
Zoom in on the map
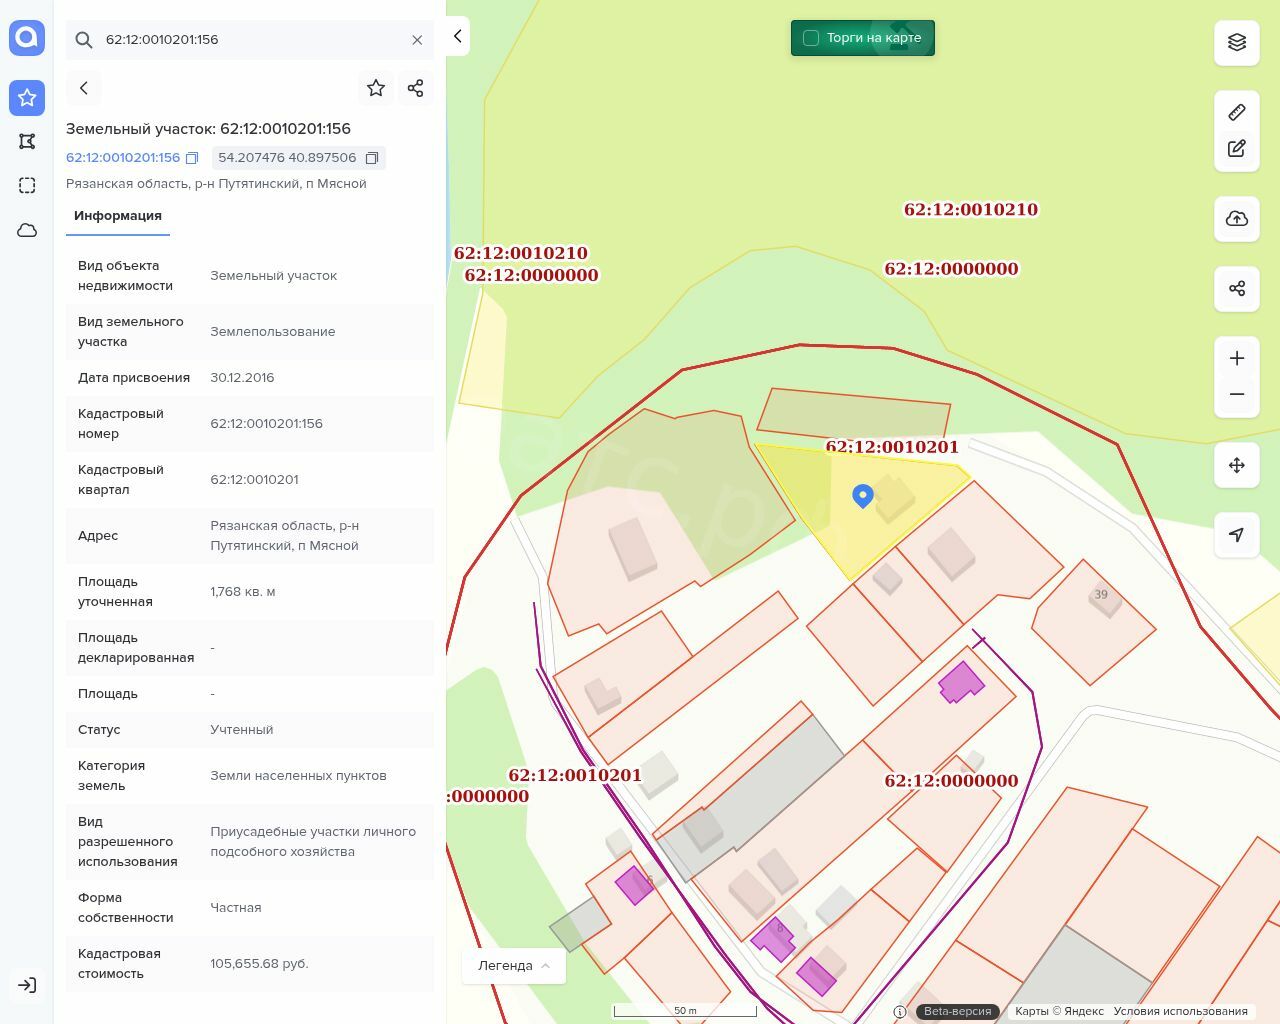tap(1237, 358)
